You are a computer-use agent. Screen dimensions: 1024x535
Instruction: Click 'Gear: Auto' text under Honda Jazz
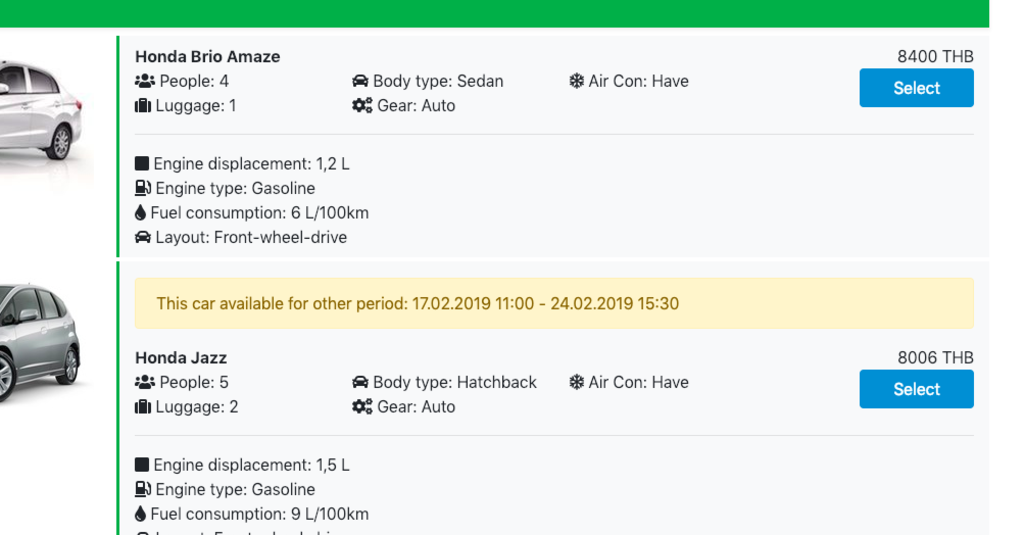[416, 406]
